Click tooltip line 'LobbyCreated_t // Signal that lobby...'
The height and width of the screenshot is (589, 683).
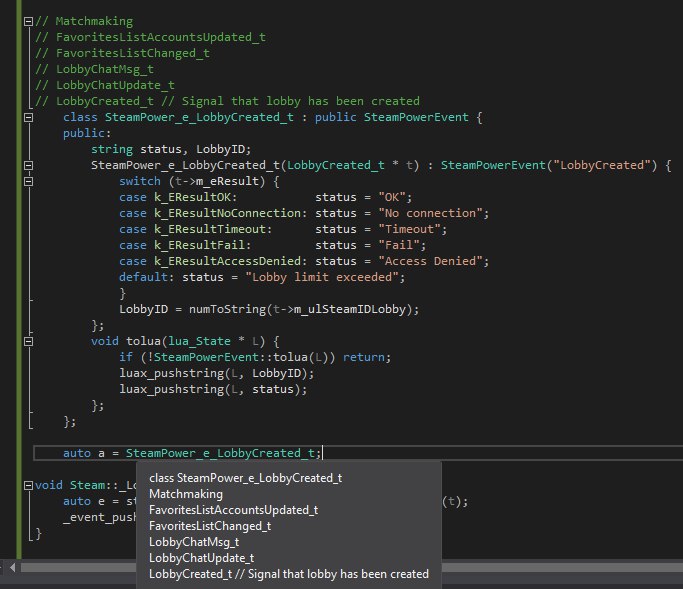(x=289, y=574)
